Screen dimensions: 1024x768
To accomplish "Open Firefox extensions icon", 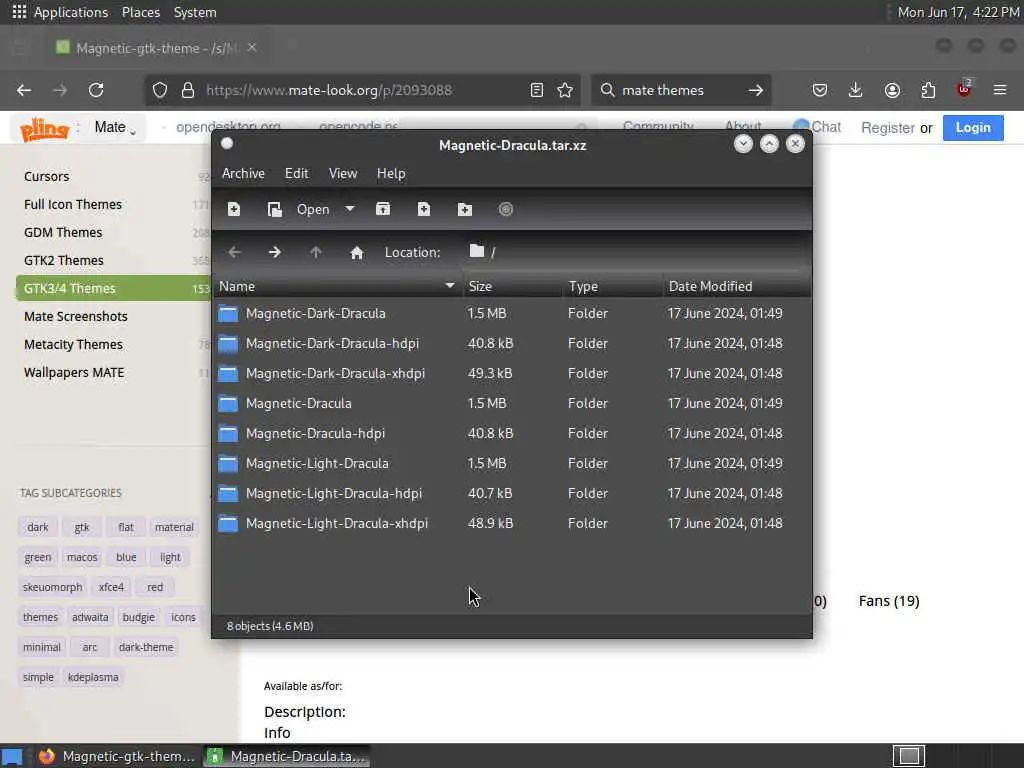I will 928,90.
